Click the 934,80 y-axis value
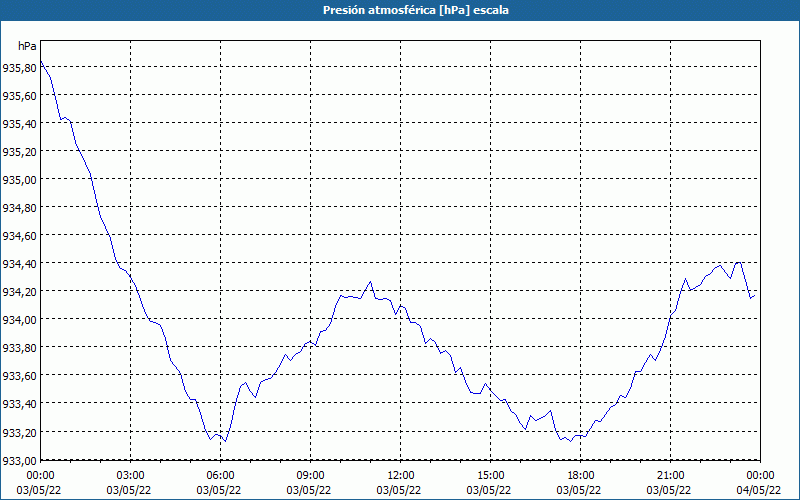The height and width of the screenshot is (500, 800). click(x=18, y=208)
